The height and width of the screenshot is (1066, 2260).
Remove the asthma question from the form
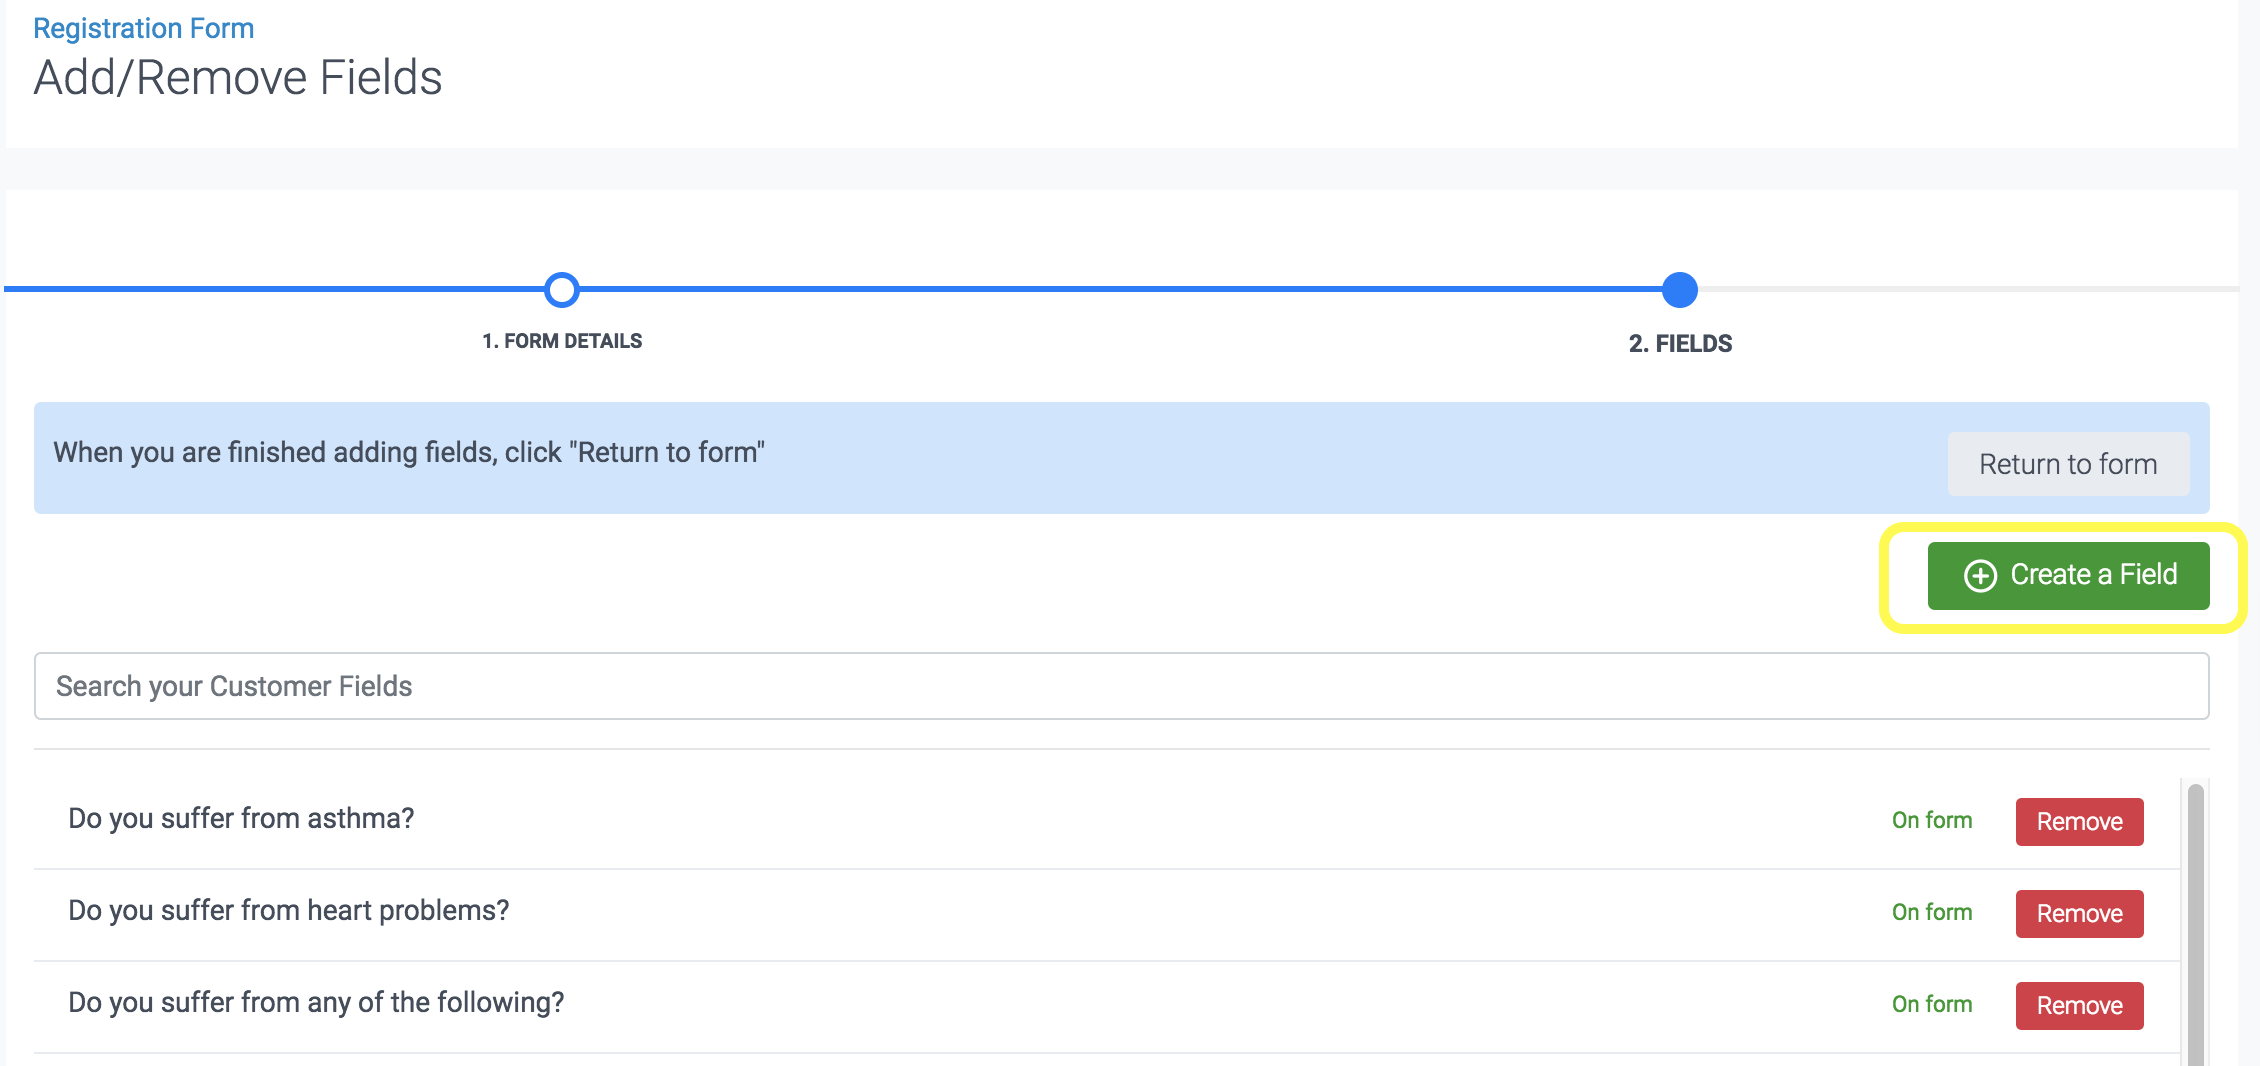pyautogui.click(x=2079, y=821)
